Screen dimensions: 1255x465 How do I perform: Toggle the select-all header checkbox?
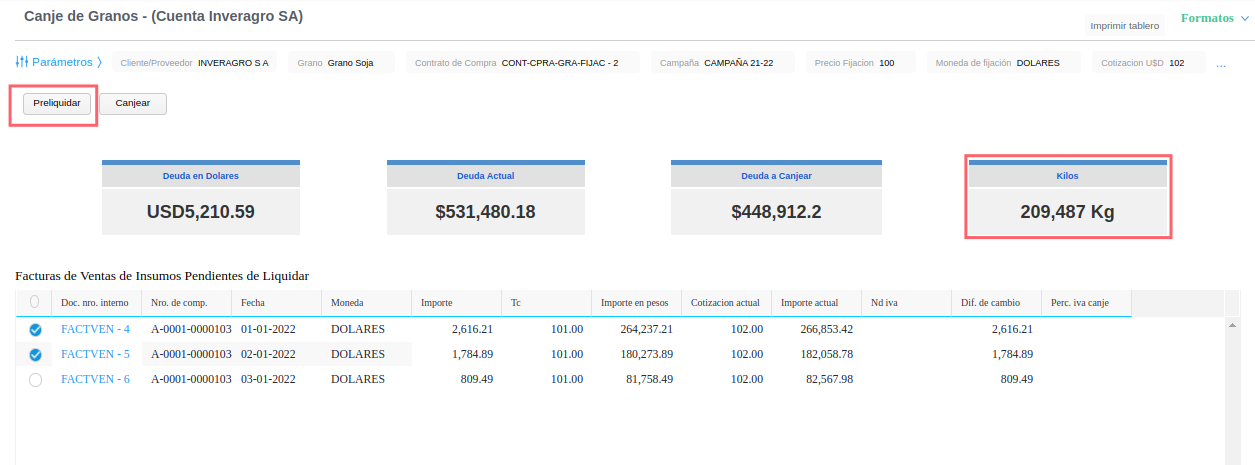click(35, 301)
